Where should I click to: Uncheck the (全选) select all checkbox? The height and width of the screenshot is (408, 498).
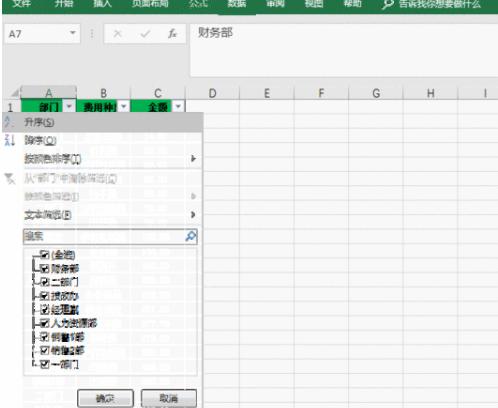pyautogui.click(x=45, y=255)
